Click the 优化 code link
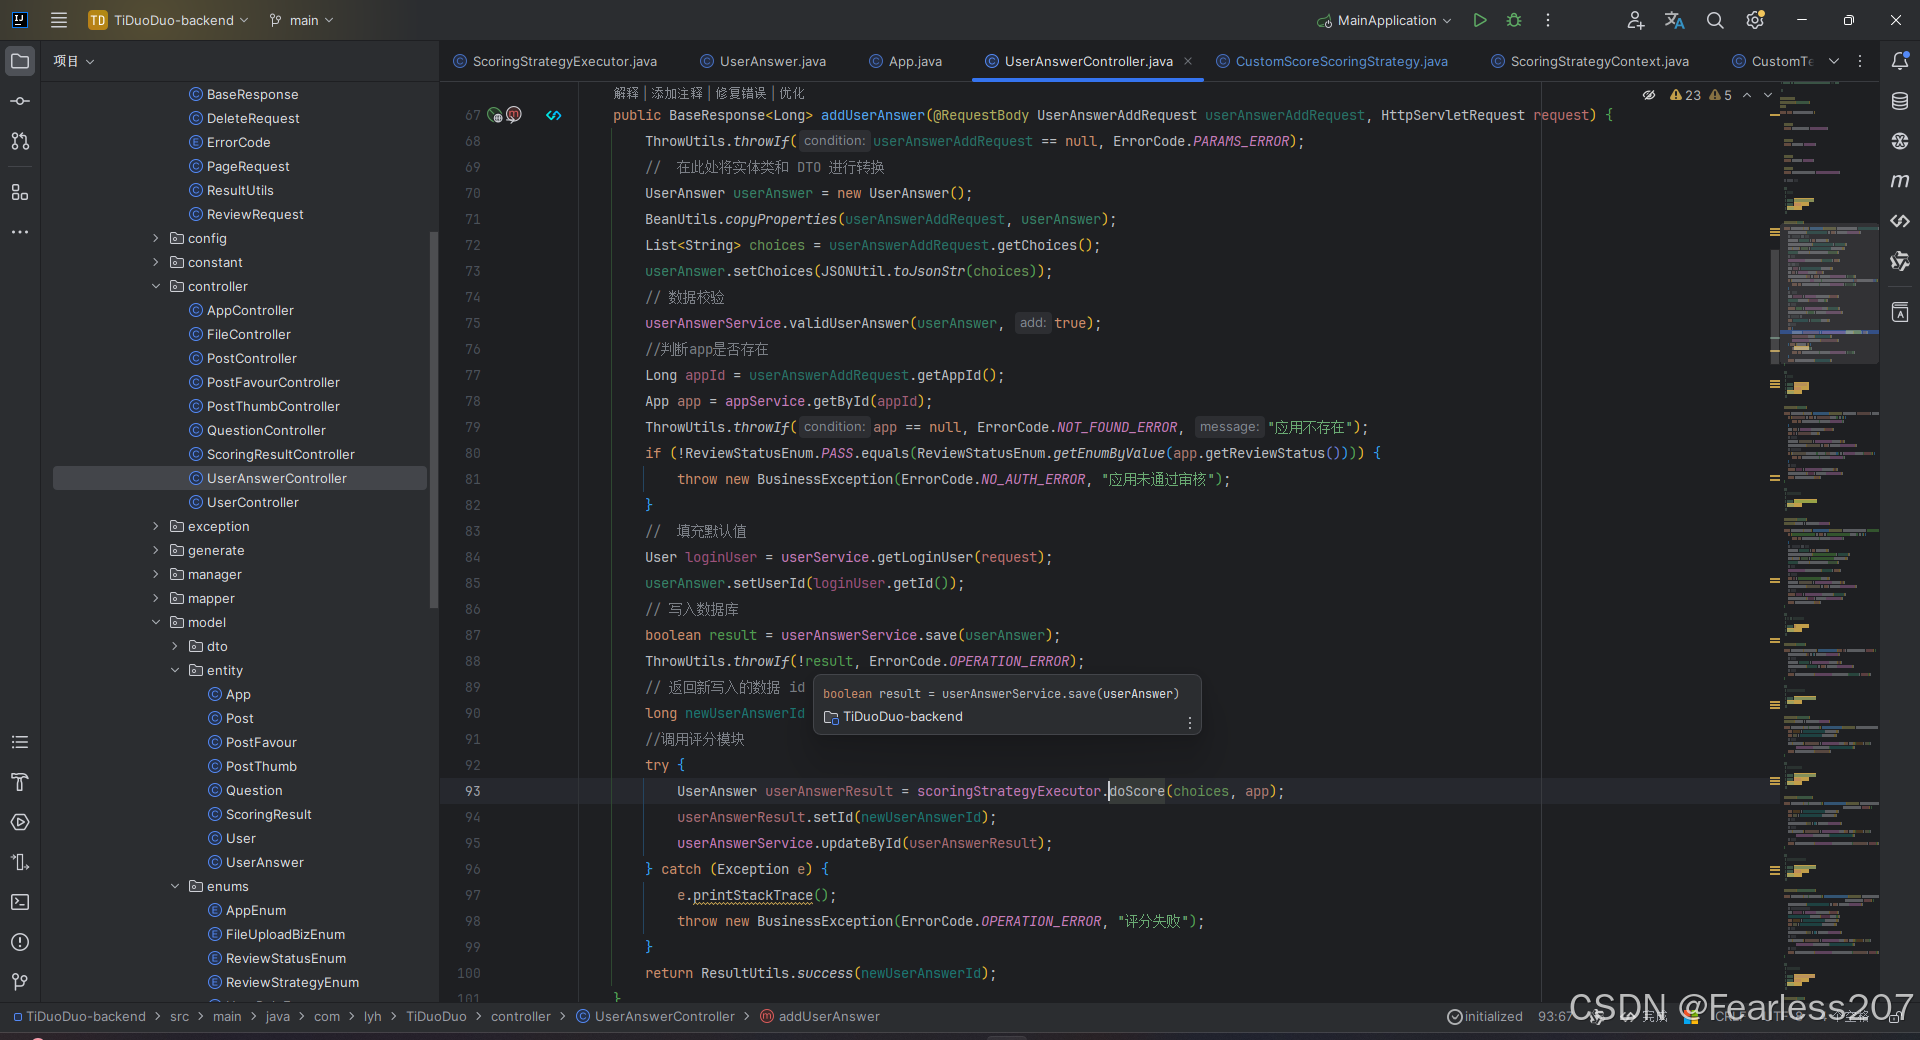Viewport: 1920px width, 1040px height. (792, 93)
